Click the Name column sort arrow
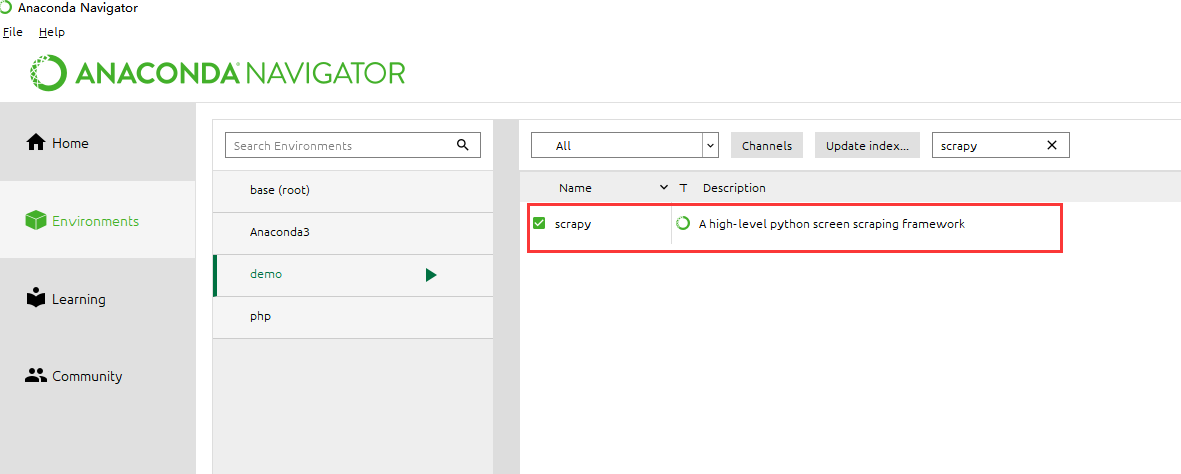 click(x=664, y=188)
